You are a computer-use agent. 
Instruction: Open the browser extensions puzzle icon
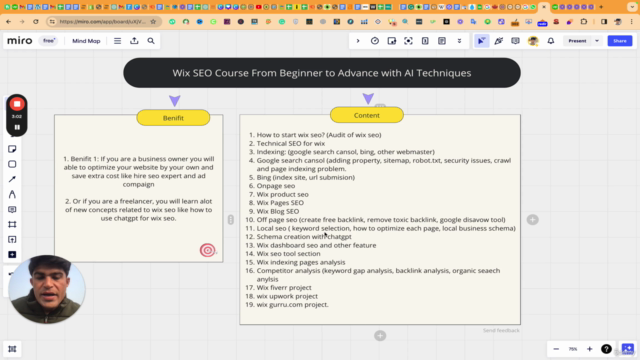(584, 21)
